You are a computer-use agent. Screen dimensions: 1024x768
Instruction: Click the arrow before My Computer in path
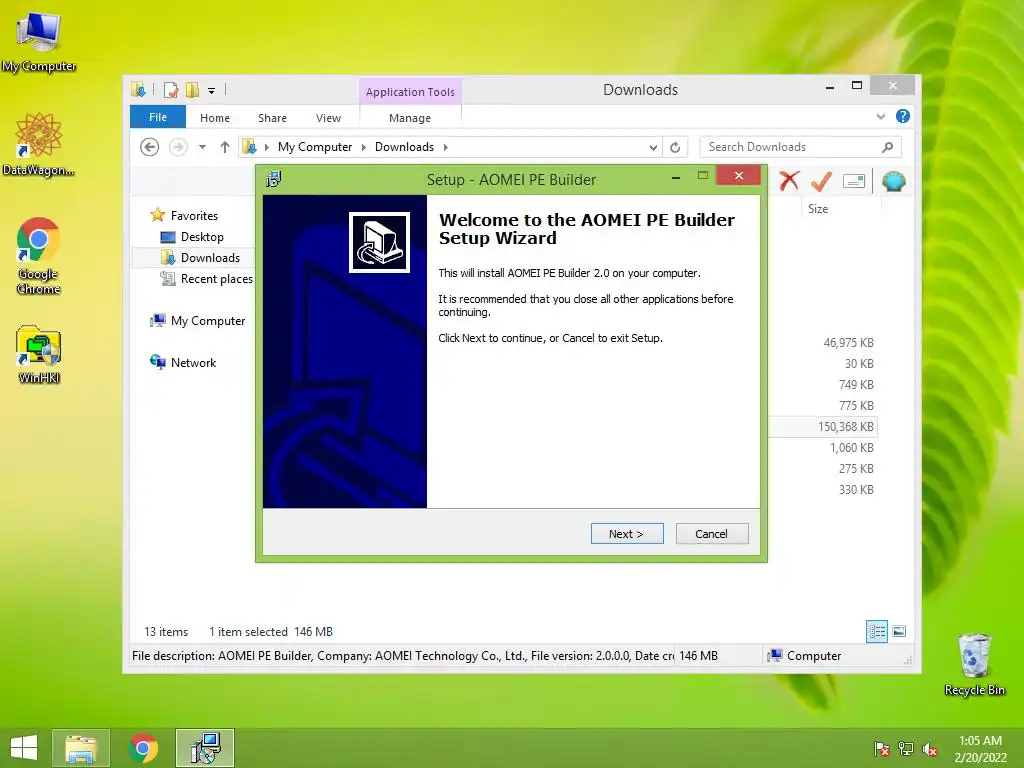pyautogui.click(x=266, y=147)
